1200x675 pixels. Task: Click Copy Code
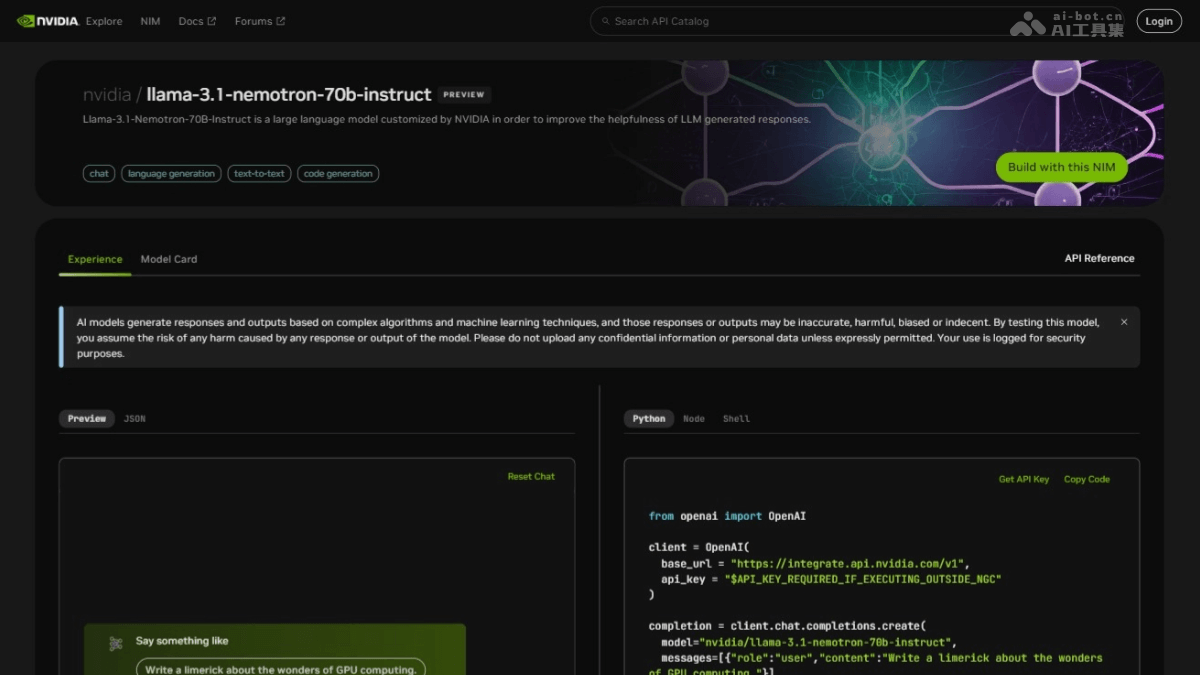[1087, 479]
